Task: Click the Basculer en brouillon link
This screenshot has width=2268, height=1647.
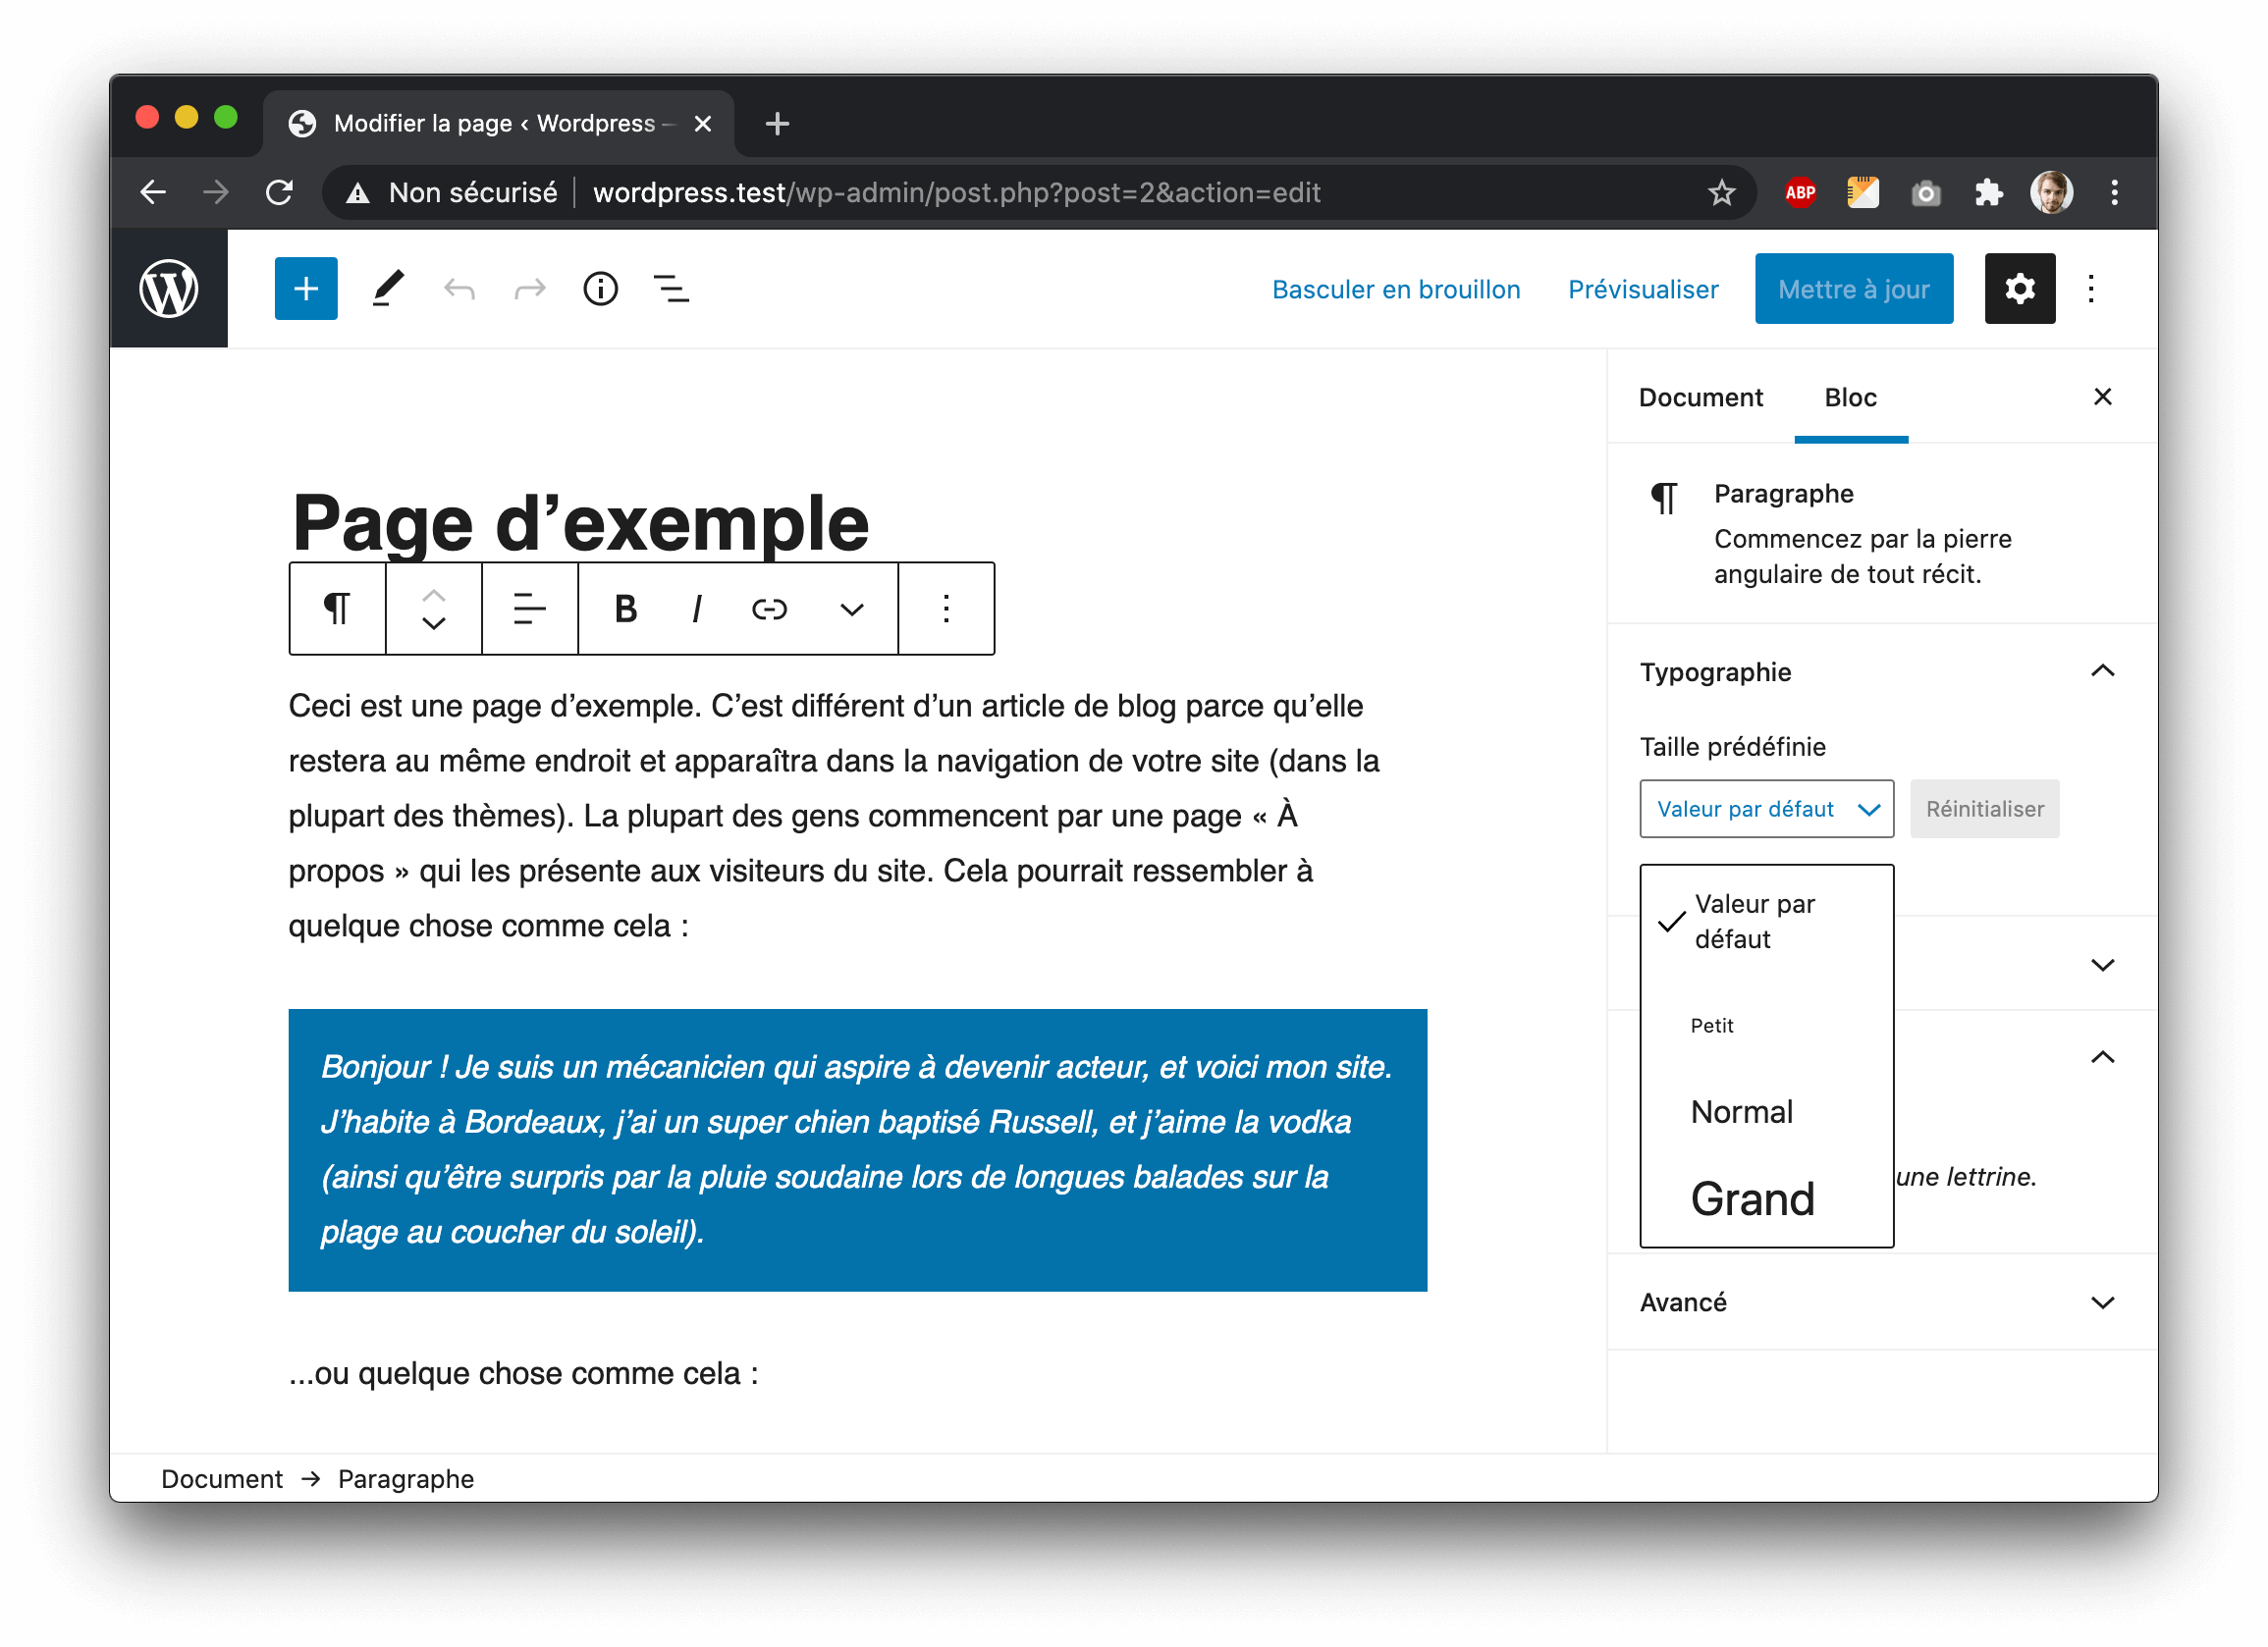Action: pyautogui.click(x=1396, y=288)
